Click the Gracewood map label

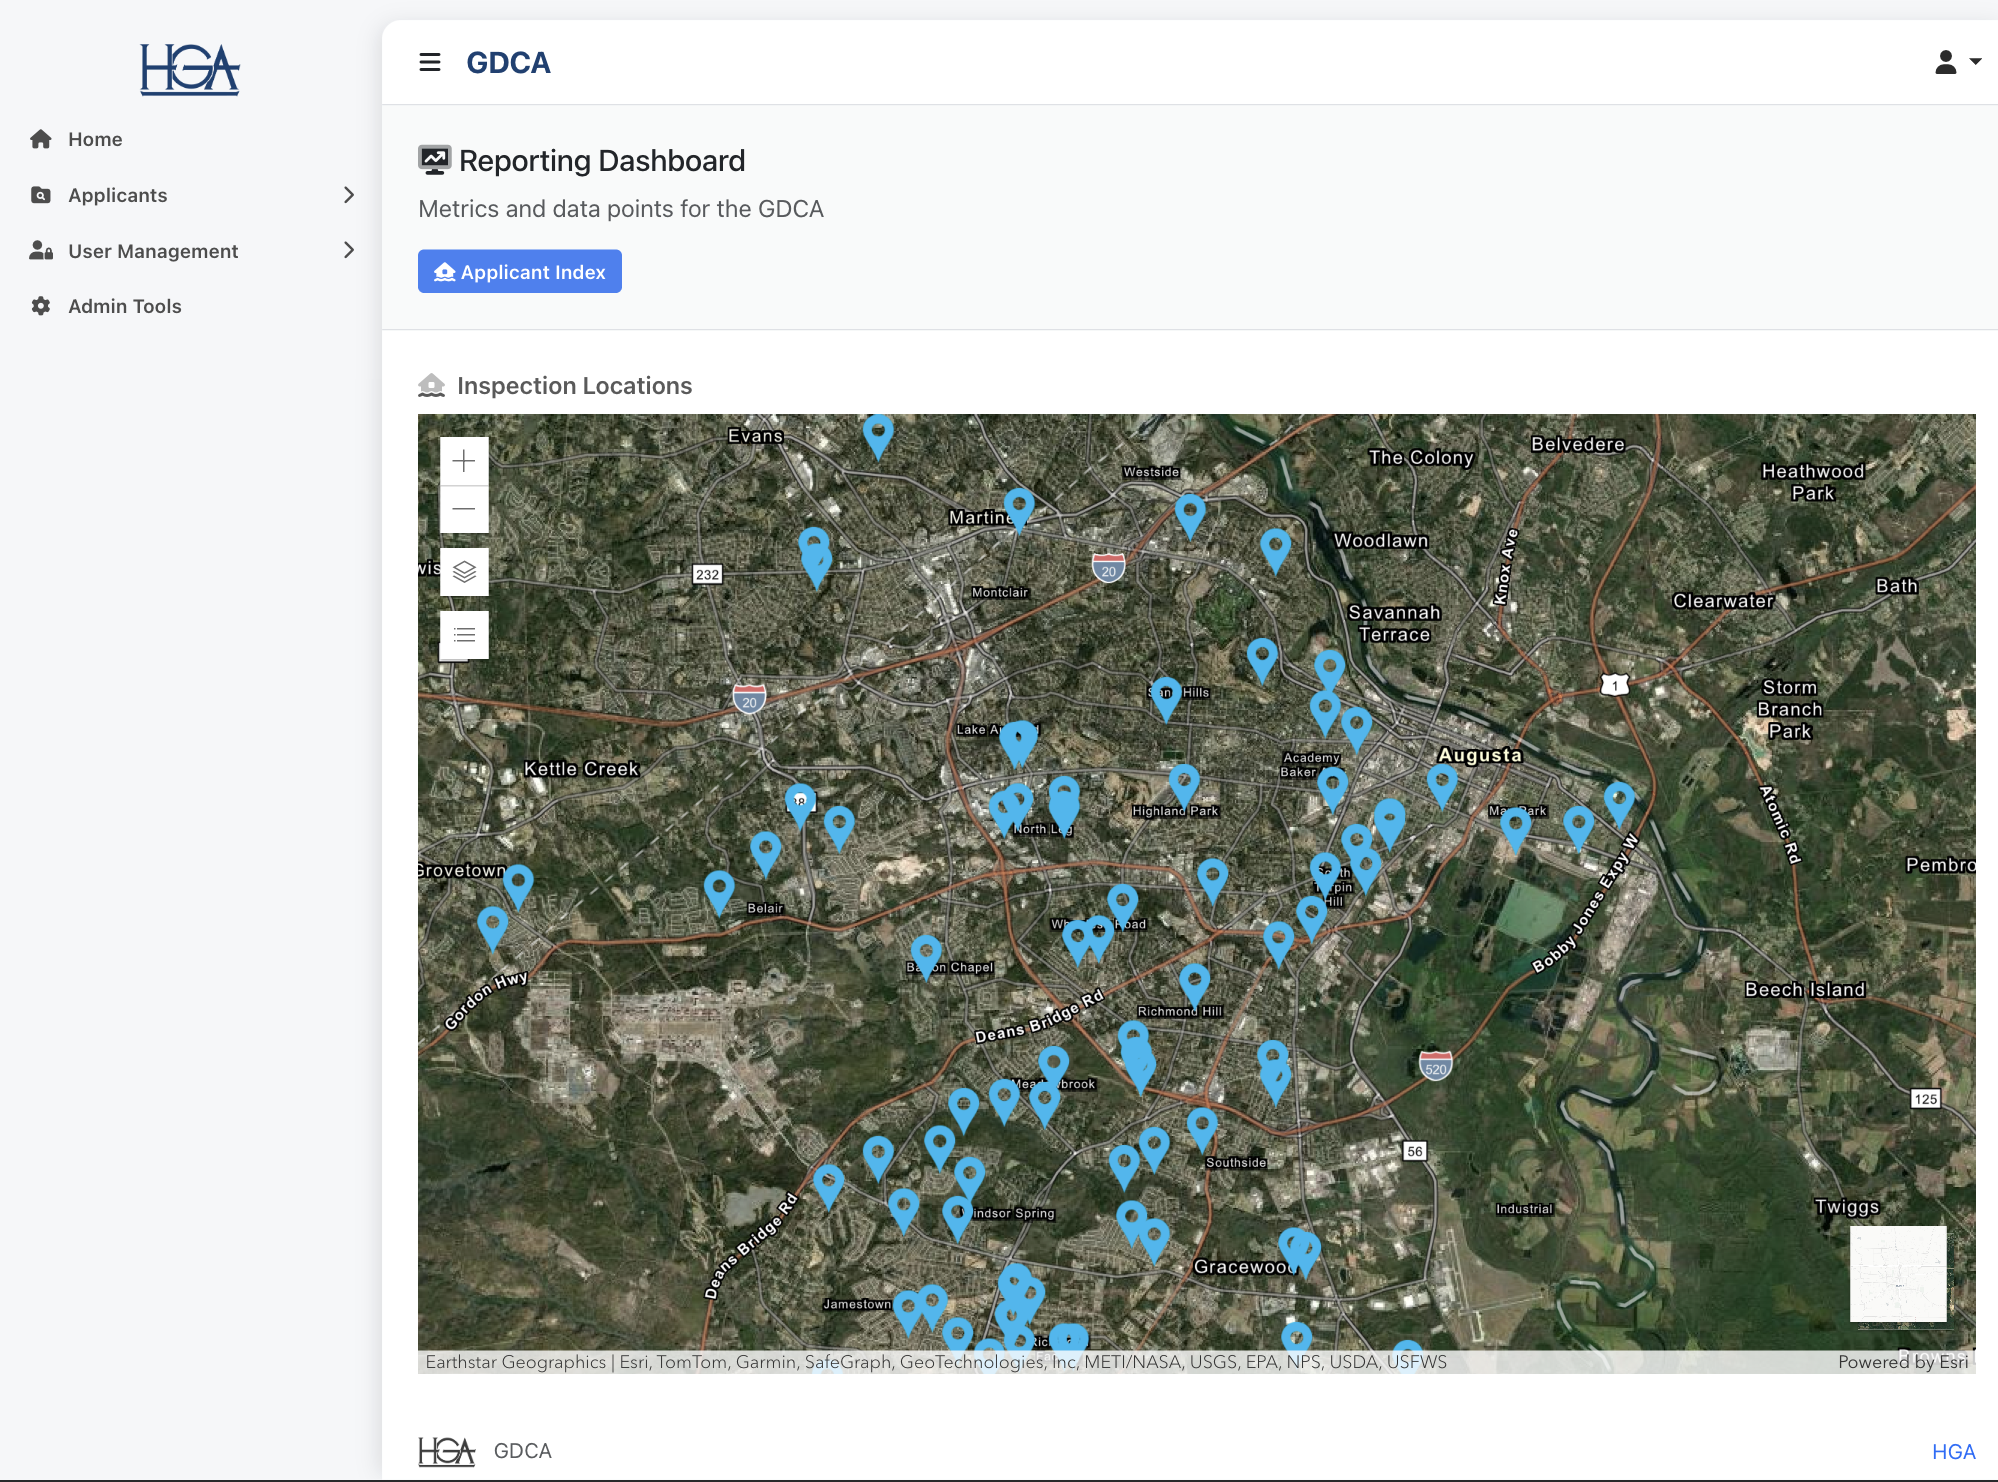click(x=1246, y=1267)
